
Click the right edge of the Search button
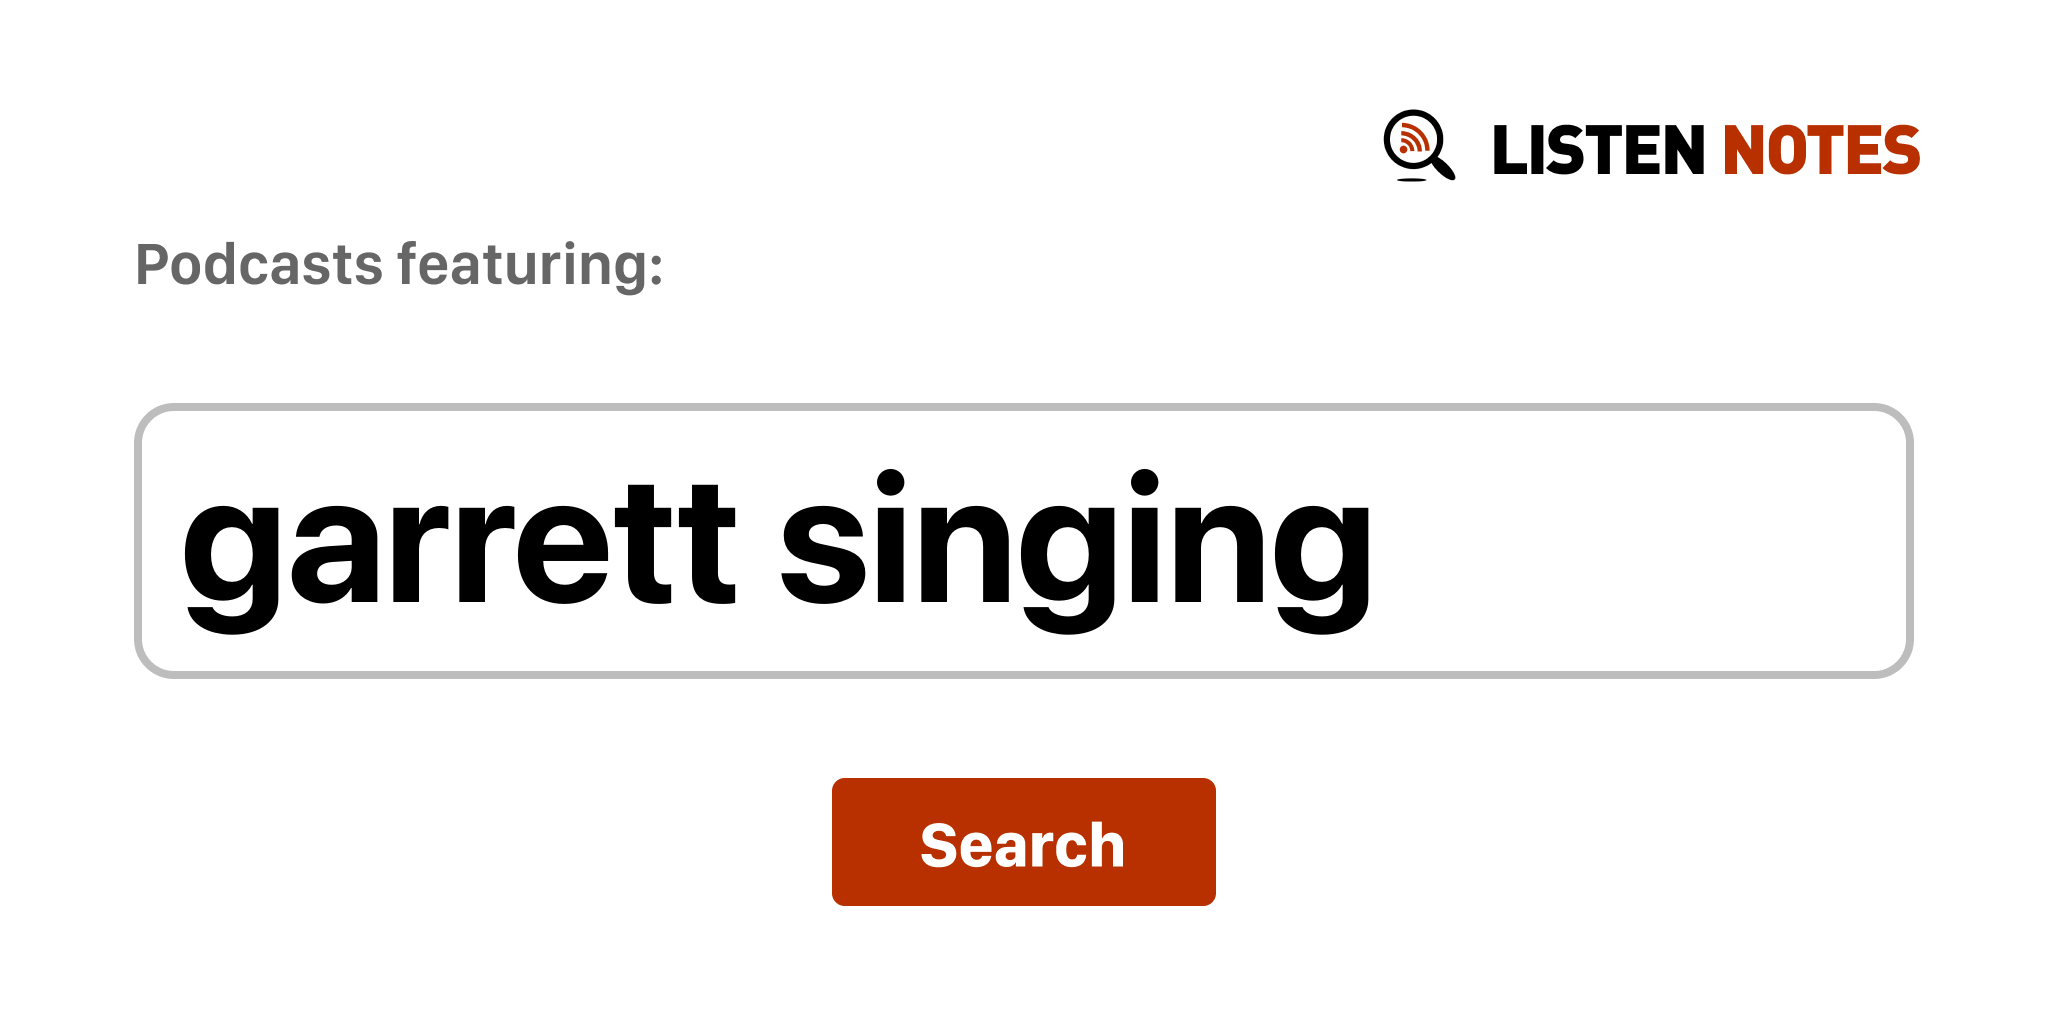[x=1202, y=842]
